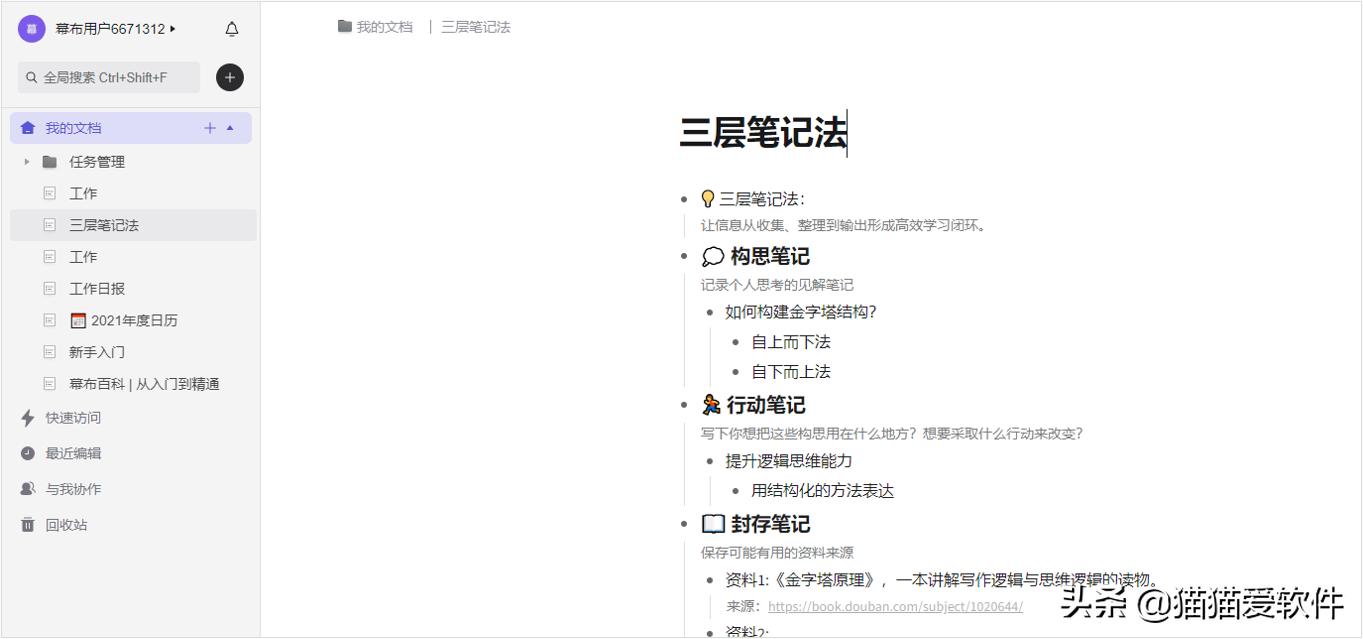
Task: Click the 任务管理 folder icon
Action: (x=50, y=161)
